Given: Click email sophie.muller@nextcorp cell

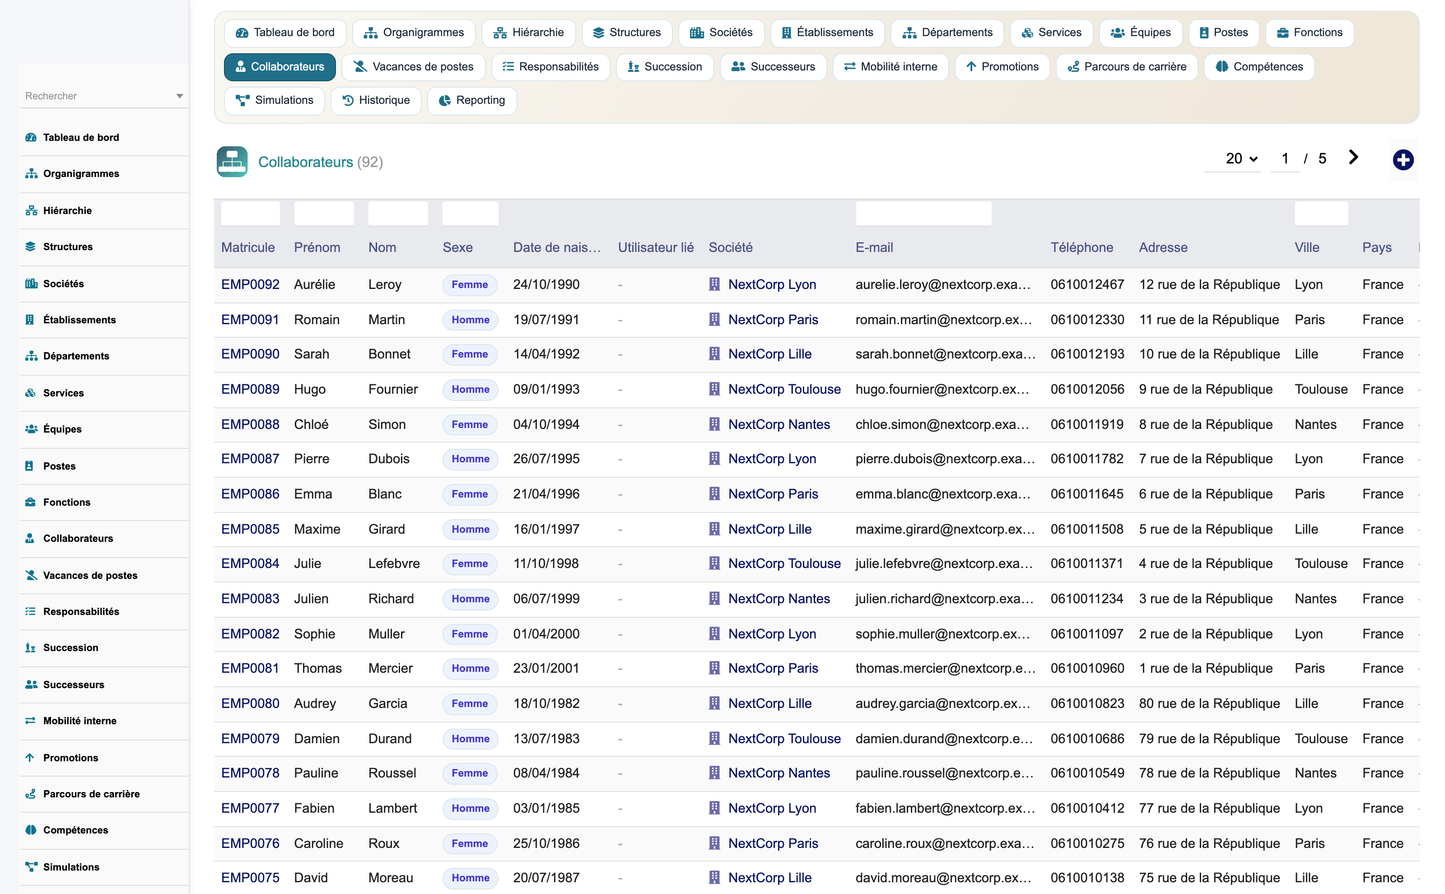Looking at the screenshot, I should point(943,634).
